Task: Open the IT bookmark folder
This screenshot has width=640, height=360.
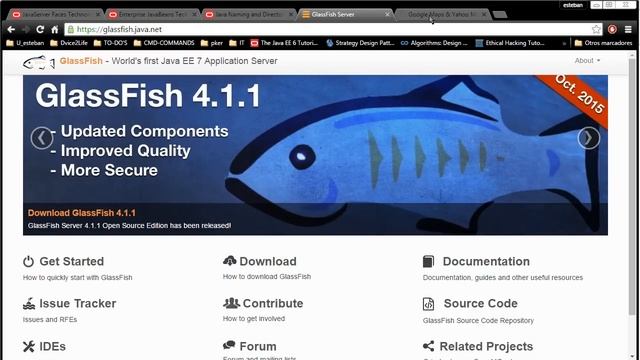Action: (237, 43)
